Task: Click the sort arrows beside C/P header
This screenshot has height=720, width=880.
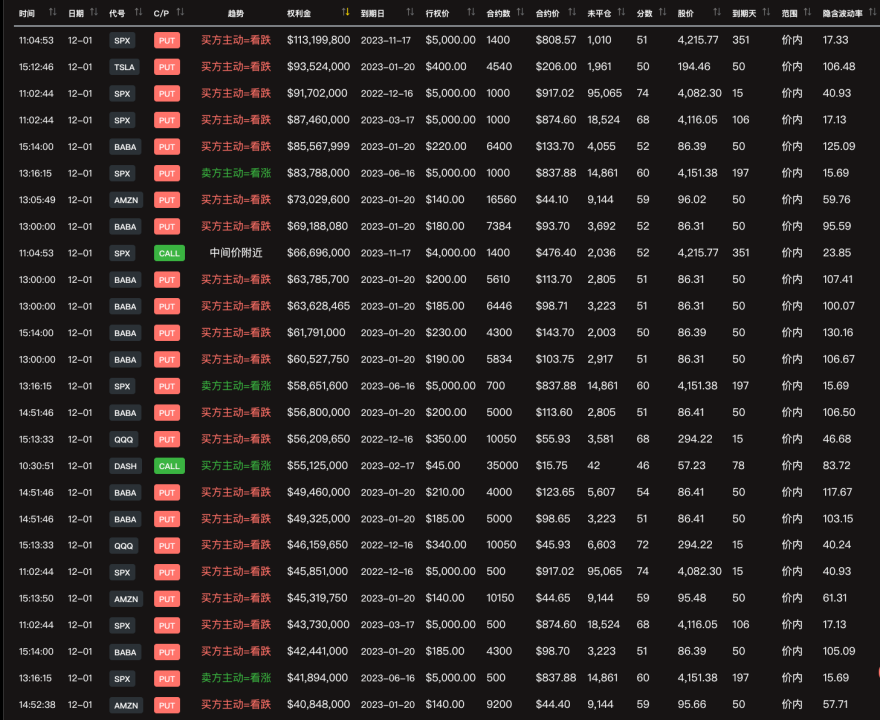Action: point(180,12)
